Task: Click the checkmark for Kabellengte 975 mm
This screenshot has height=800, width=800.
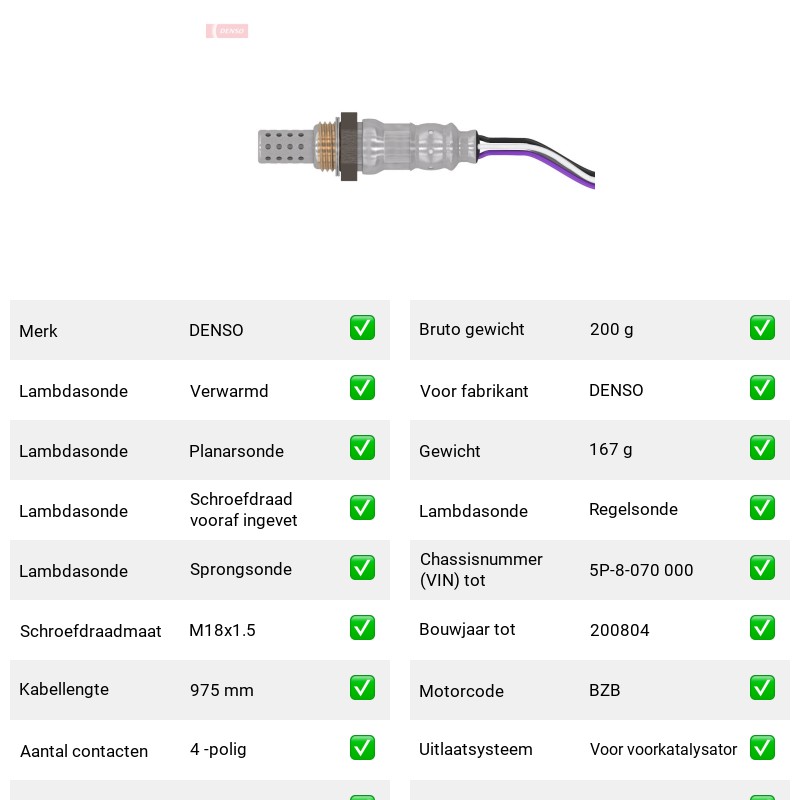Action: tap(362, 688)
